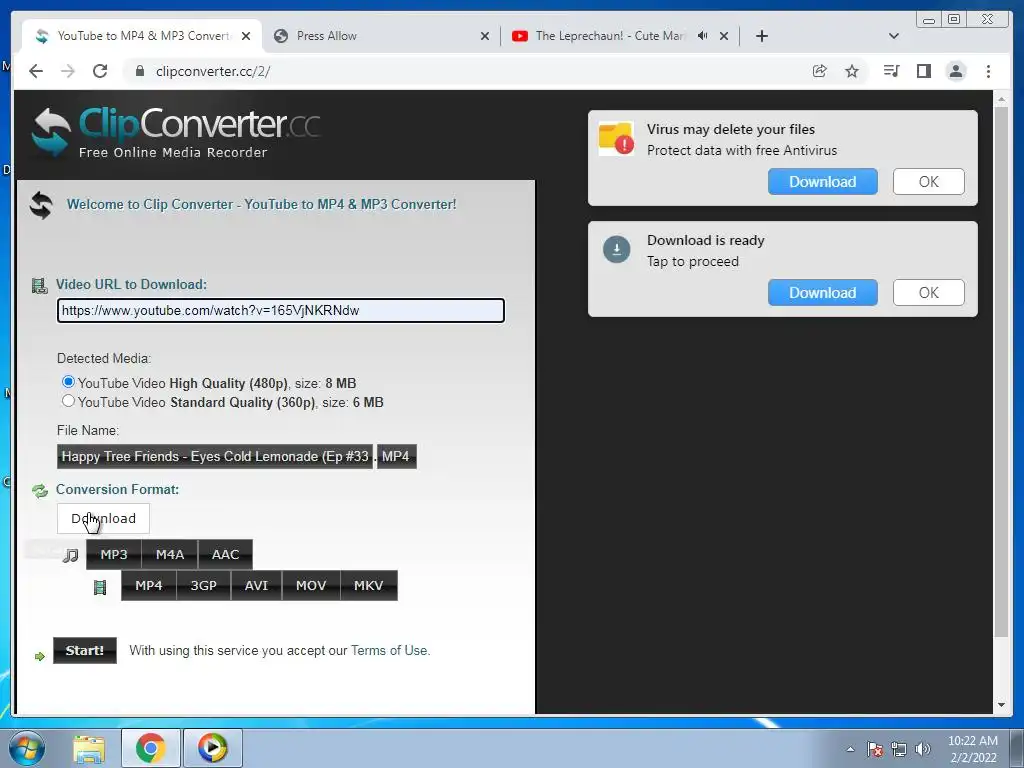This screenshot has width=1024, height=768.
Task: Click Download in Download is ready popup
Action: (x=823, y=293)
